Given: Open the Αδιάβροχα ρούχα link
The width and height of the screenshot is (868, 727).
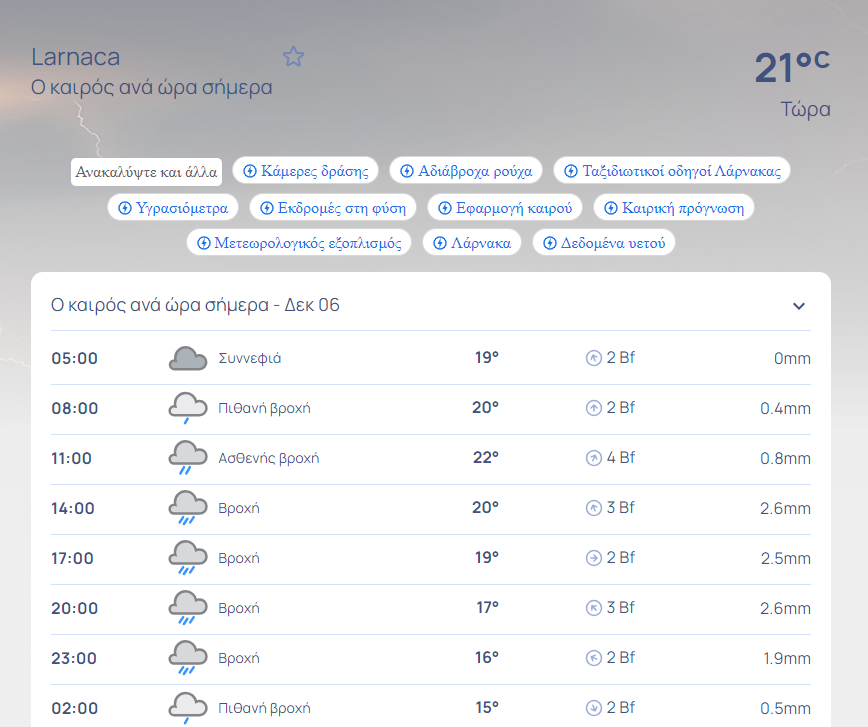Looking at the screenshot, I should pyautogui.click(x=466, y=171).
